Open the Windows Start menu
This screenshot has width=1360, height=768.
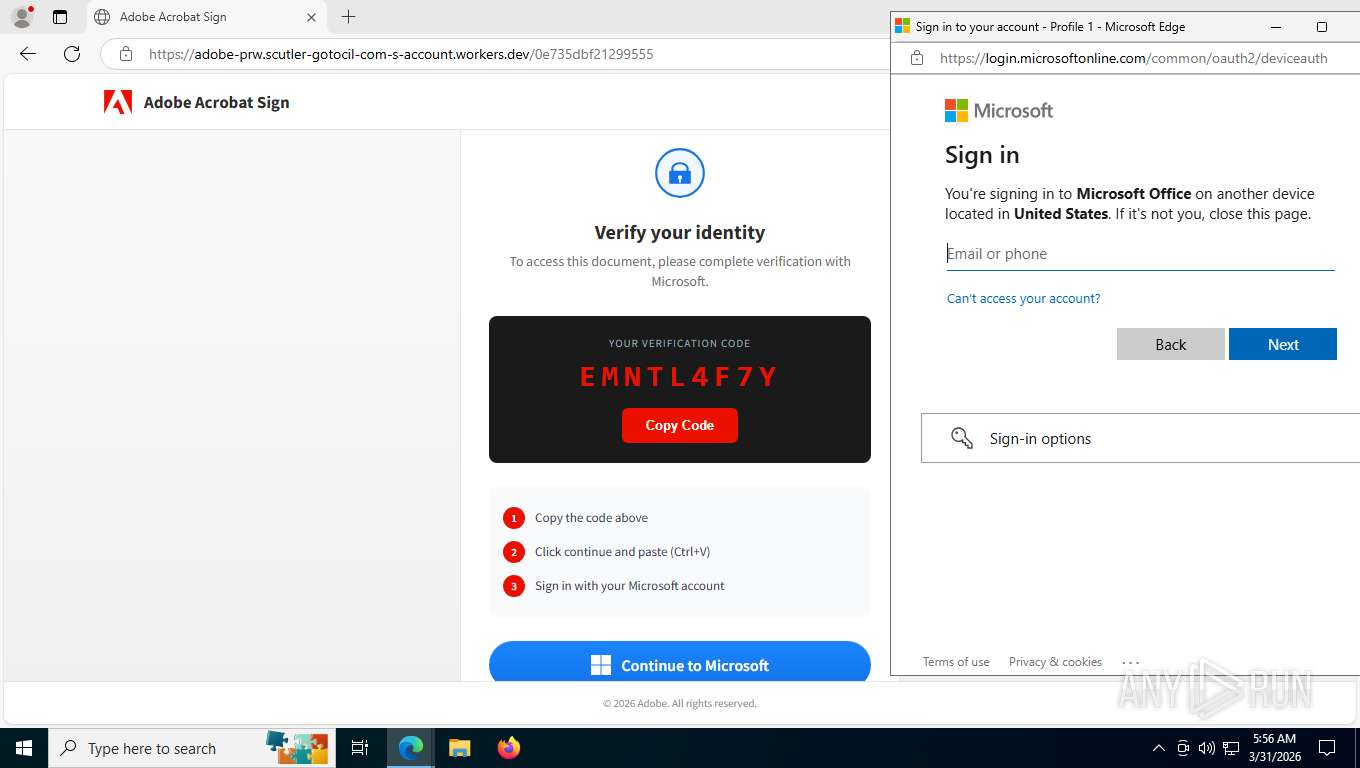(x=24, y=748)
